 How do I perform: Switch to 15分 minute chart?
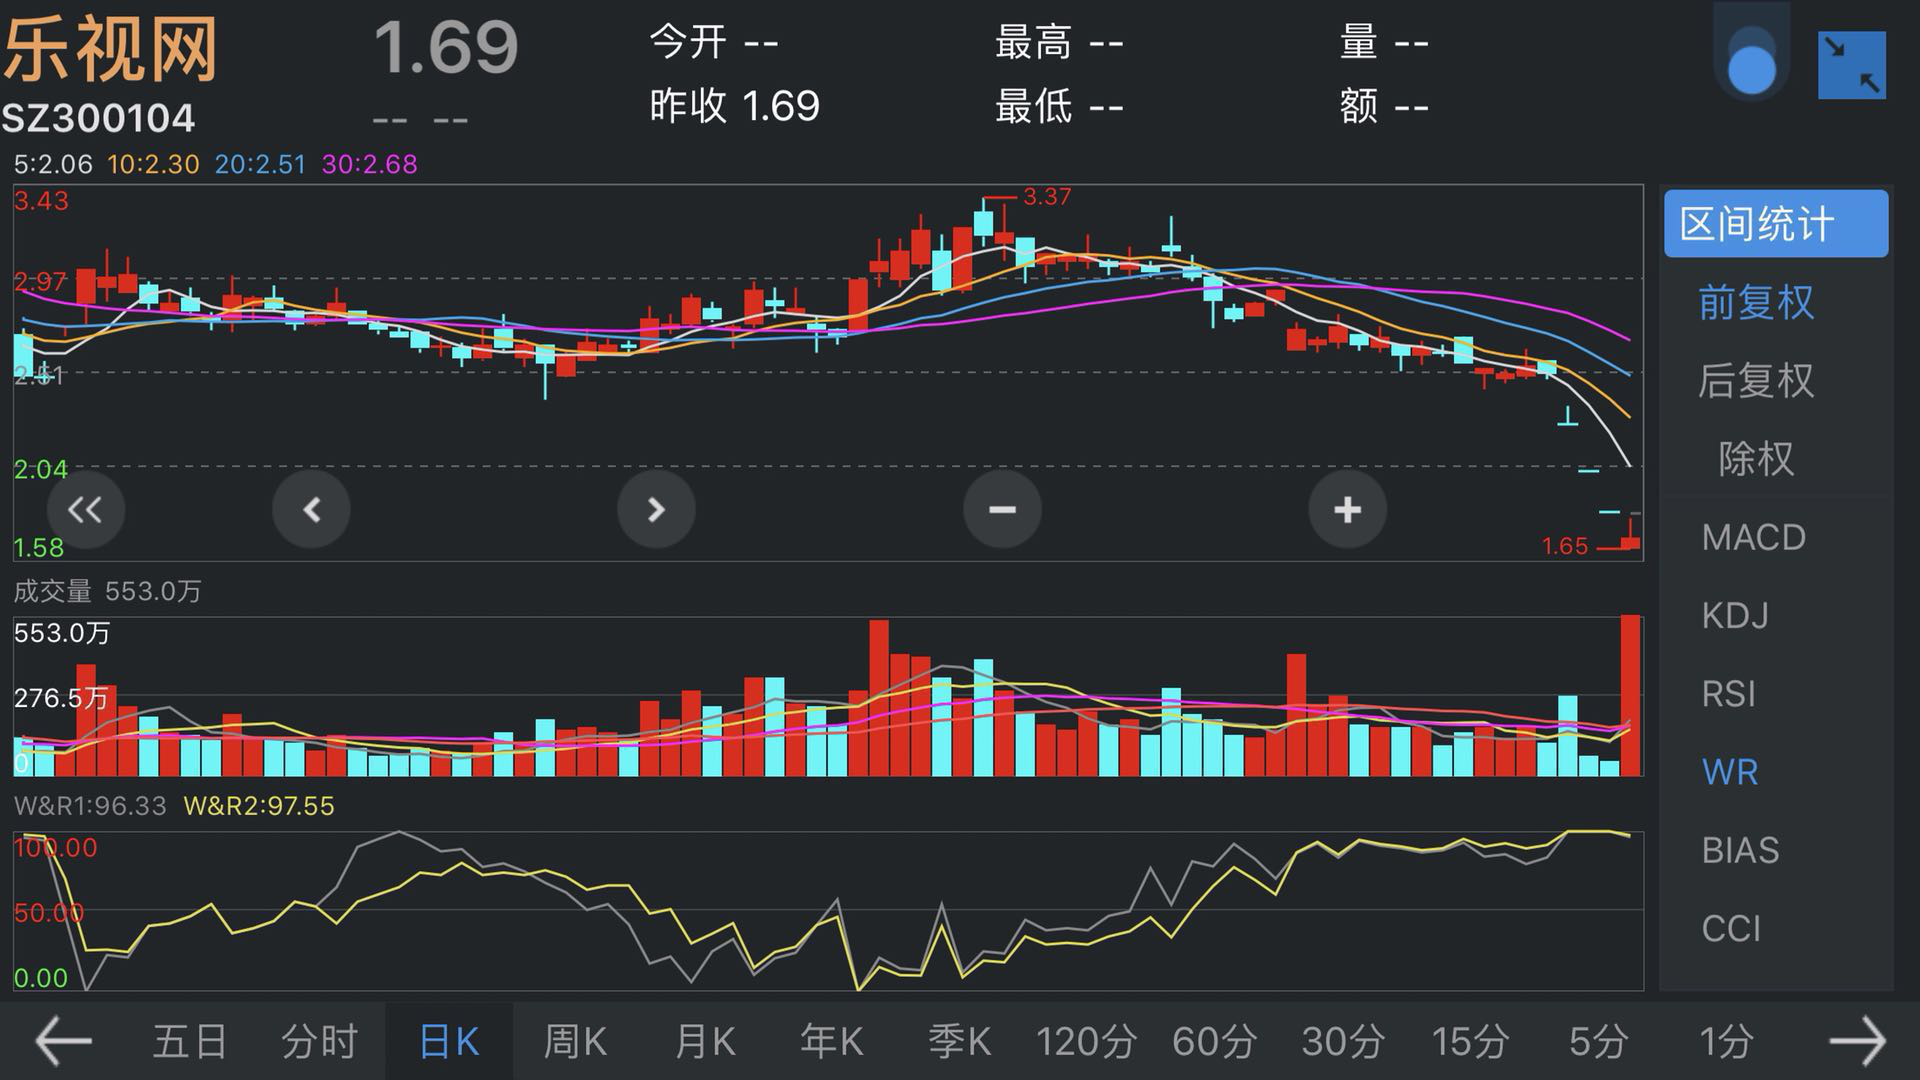point(1470,1041)
